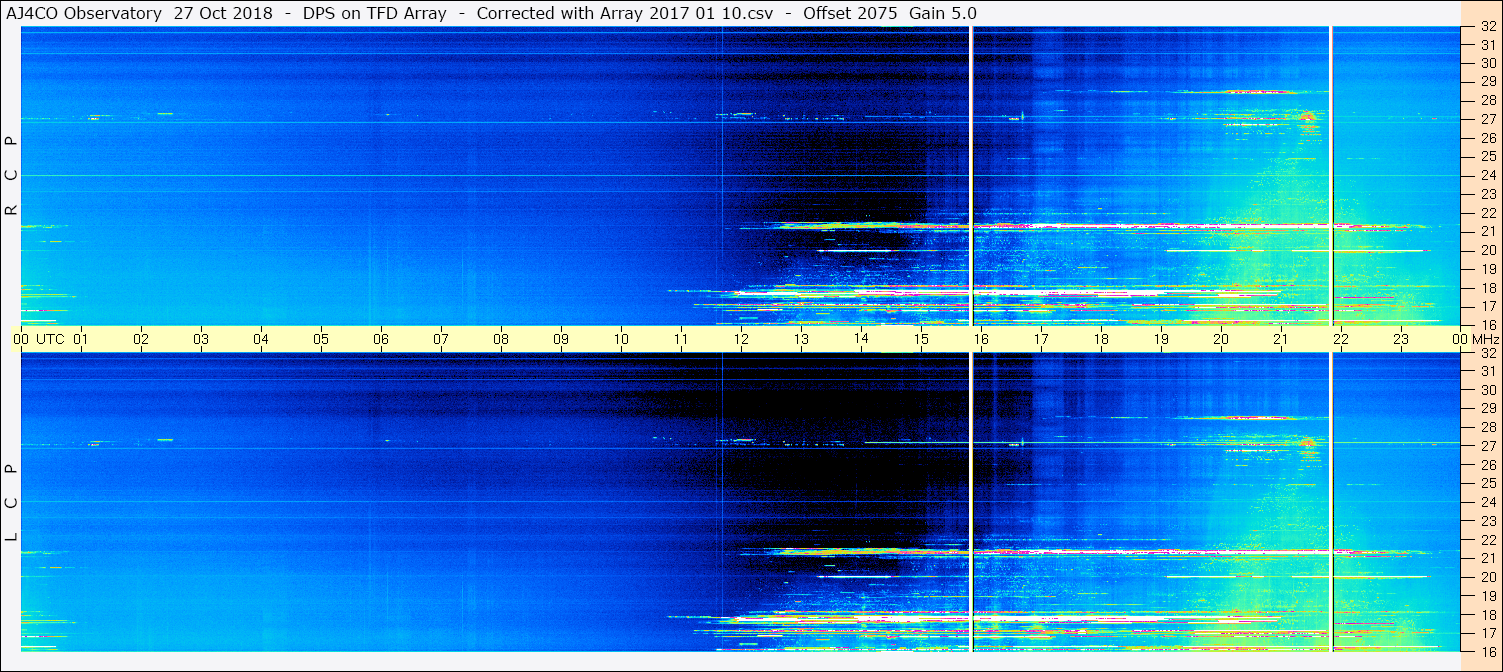The height and width of the screenshot is (672, 1503).
Task: Click the LCP label of lower spectrogram
Action: 12,503
